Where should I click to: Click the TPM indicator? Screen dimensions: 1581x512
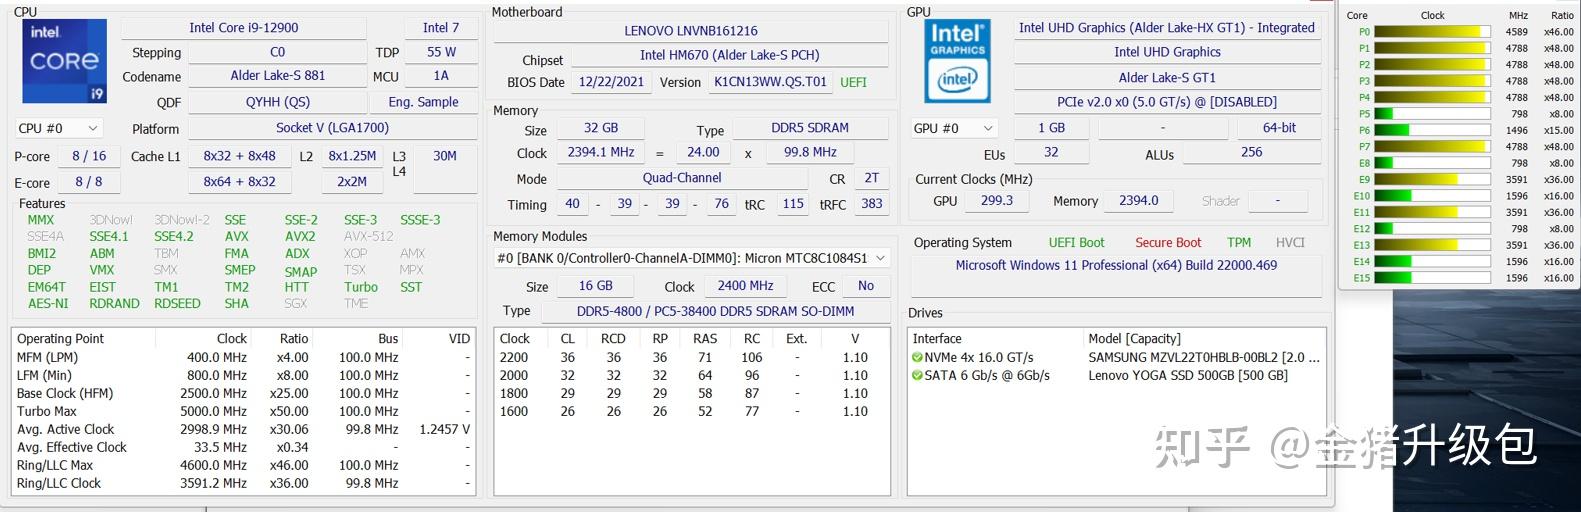point(1239,242)
